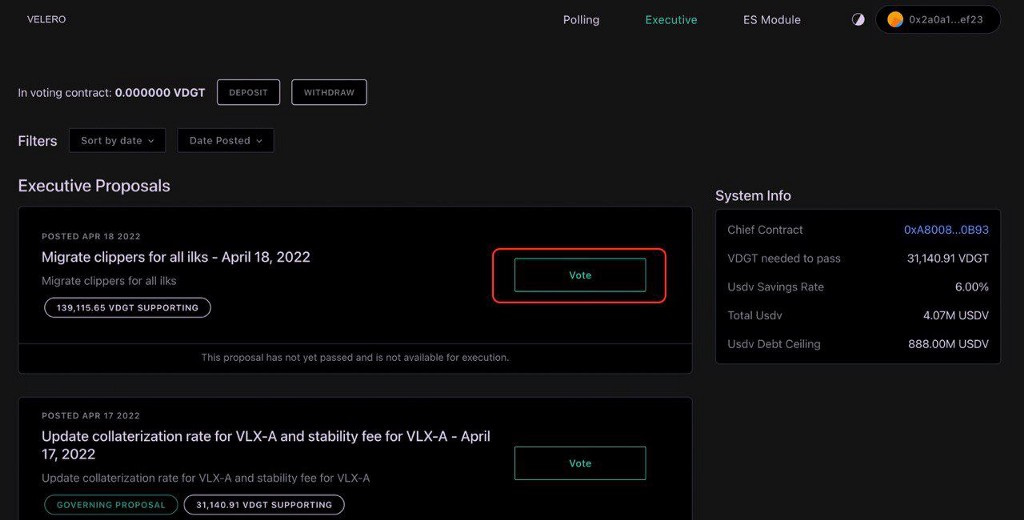
Task: Click the 139,115.65 VDGT Supporting badge
Action: pyautogui.click(x=127, y=308)
